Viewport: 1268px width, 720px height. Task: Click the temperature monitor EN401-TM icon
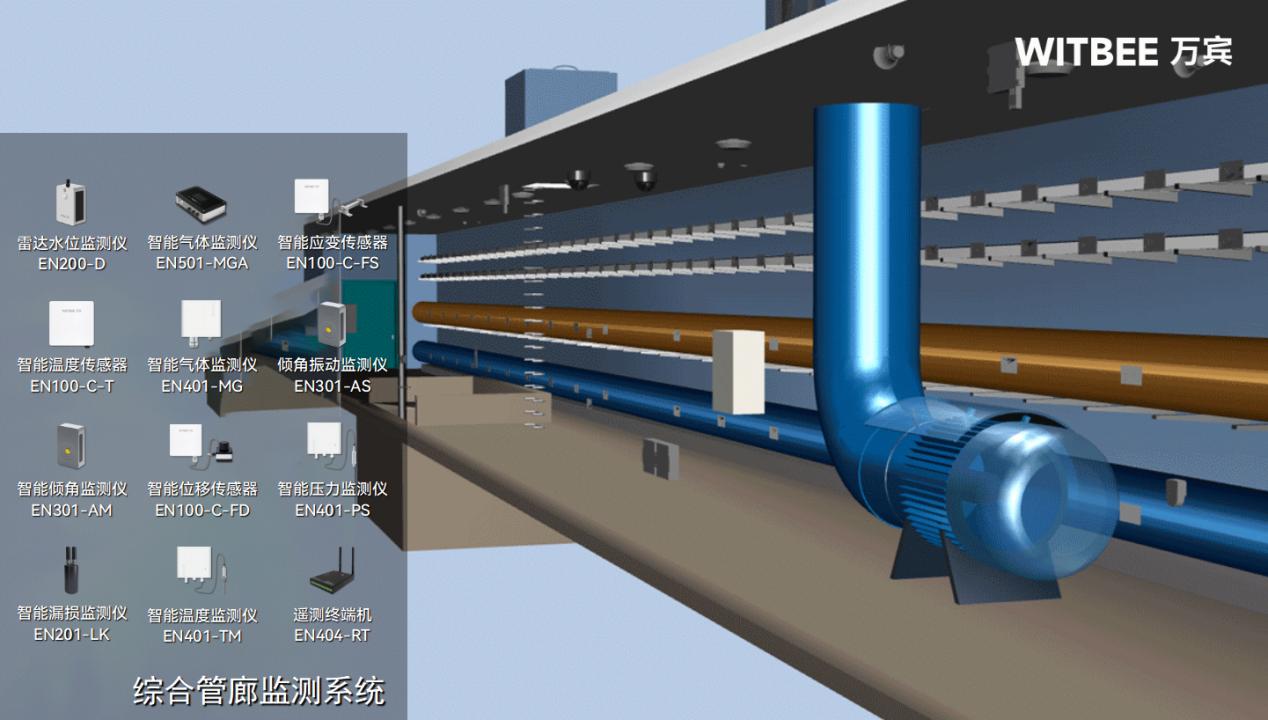(201, 572)
